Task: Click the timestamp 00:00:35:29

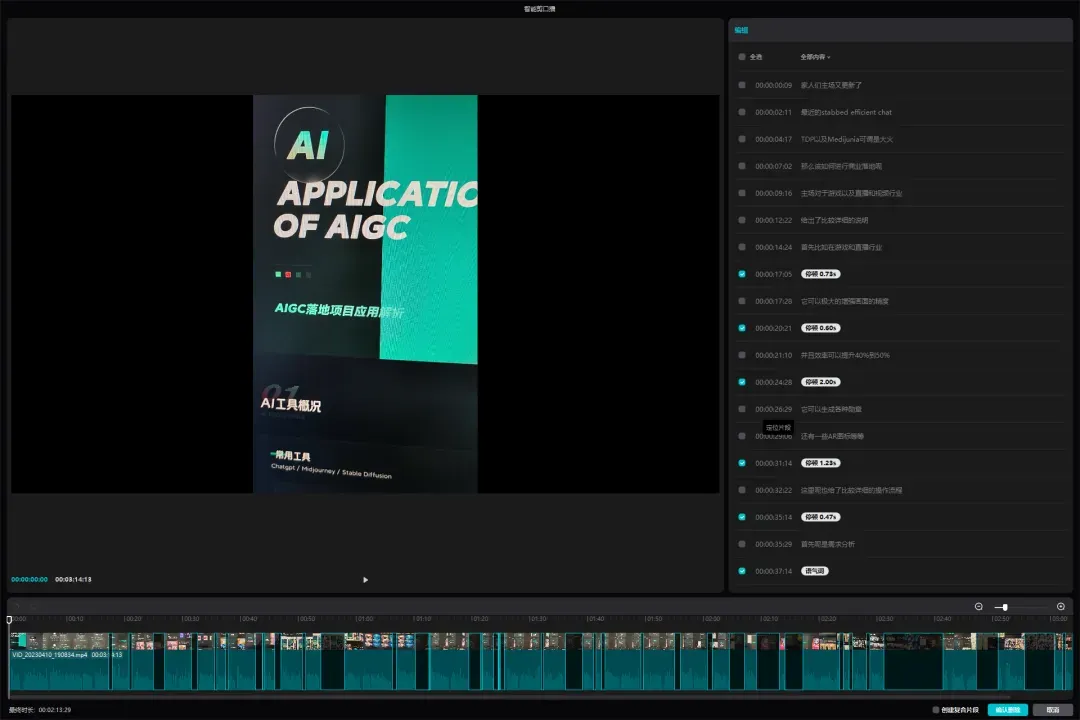Action: pyautogui.click(x=773, y=544)
